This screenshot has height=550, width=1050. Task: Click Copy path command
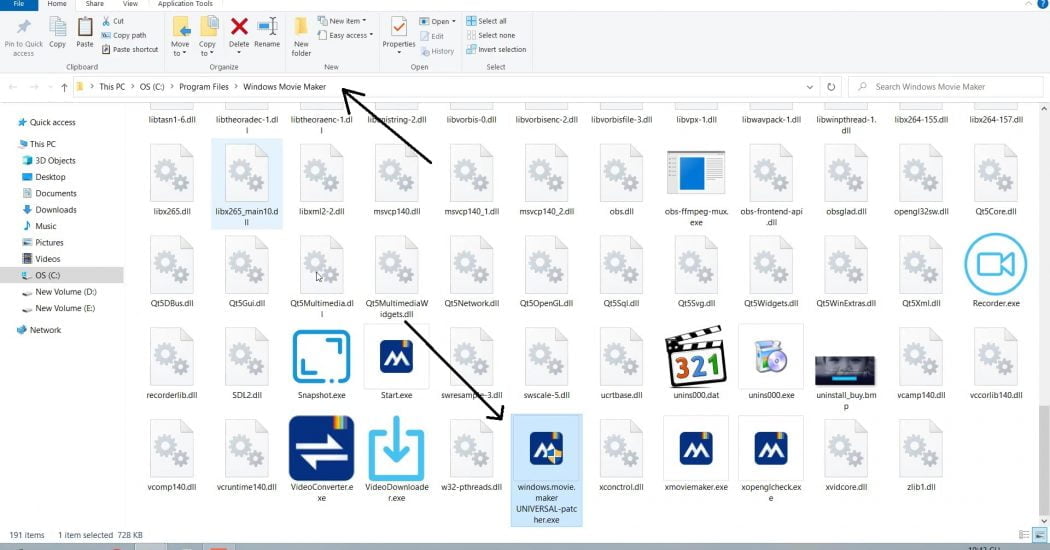click(124, 35)
